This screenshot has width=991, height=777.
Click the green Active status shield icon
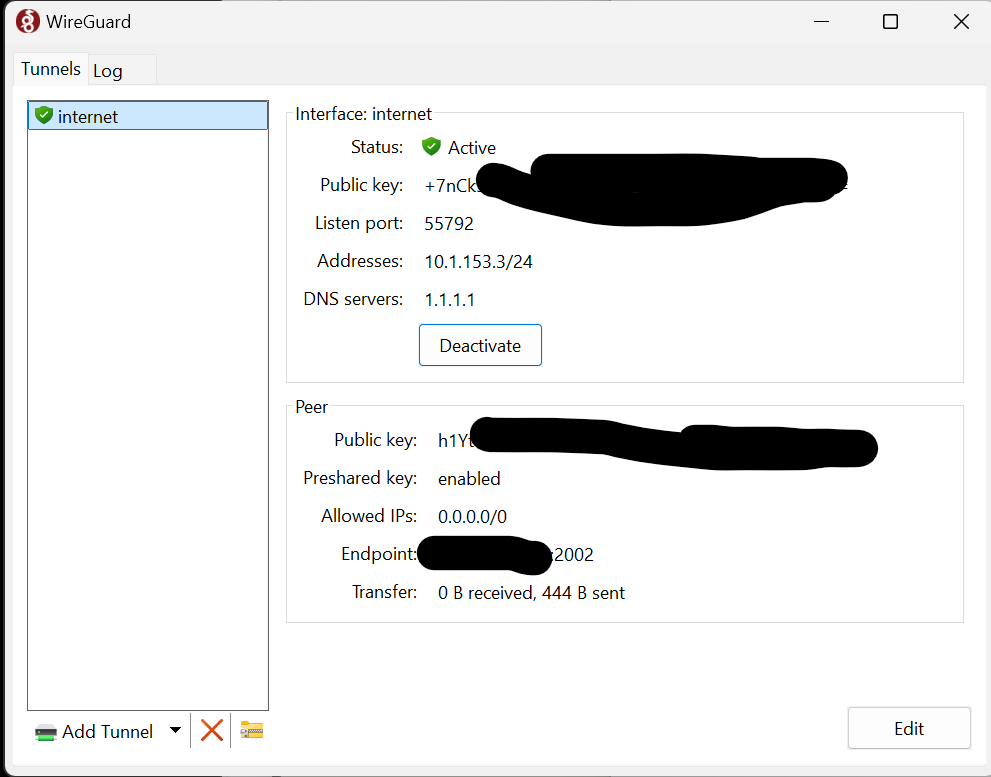[x=431, y=147]
